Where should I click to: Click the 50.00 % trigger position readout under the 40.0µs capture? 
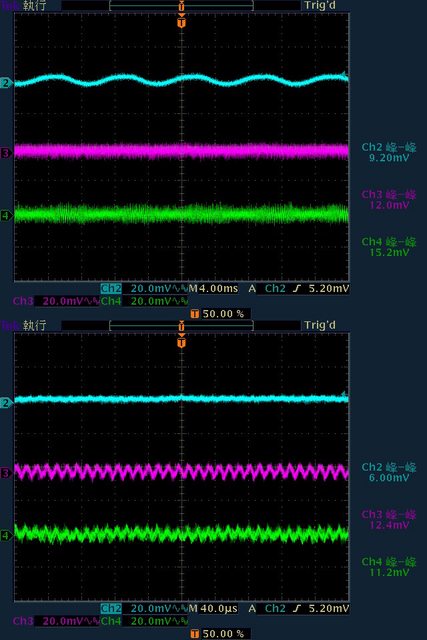223,633
